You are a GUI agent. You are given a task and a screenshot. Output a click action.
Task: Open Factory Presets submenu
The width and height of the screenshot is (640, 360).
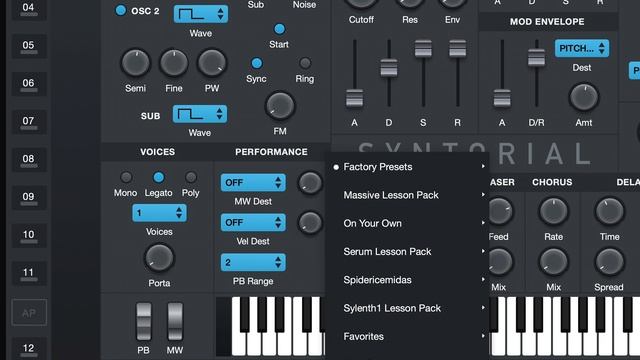[407, 167]
